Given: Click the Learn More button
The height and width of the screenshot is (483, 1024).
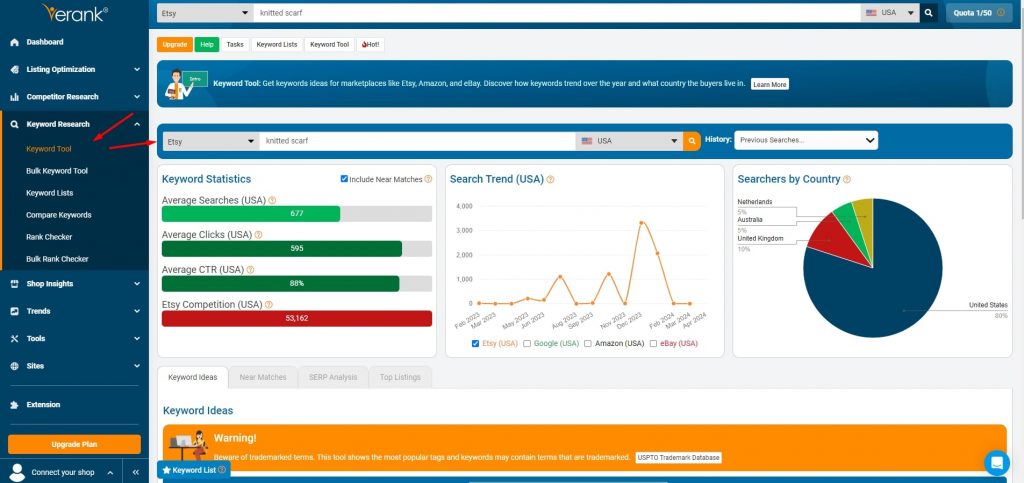Looking at the screenshot, I should [769, 84].
